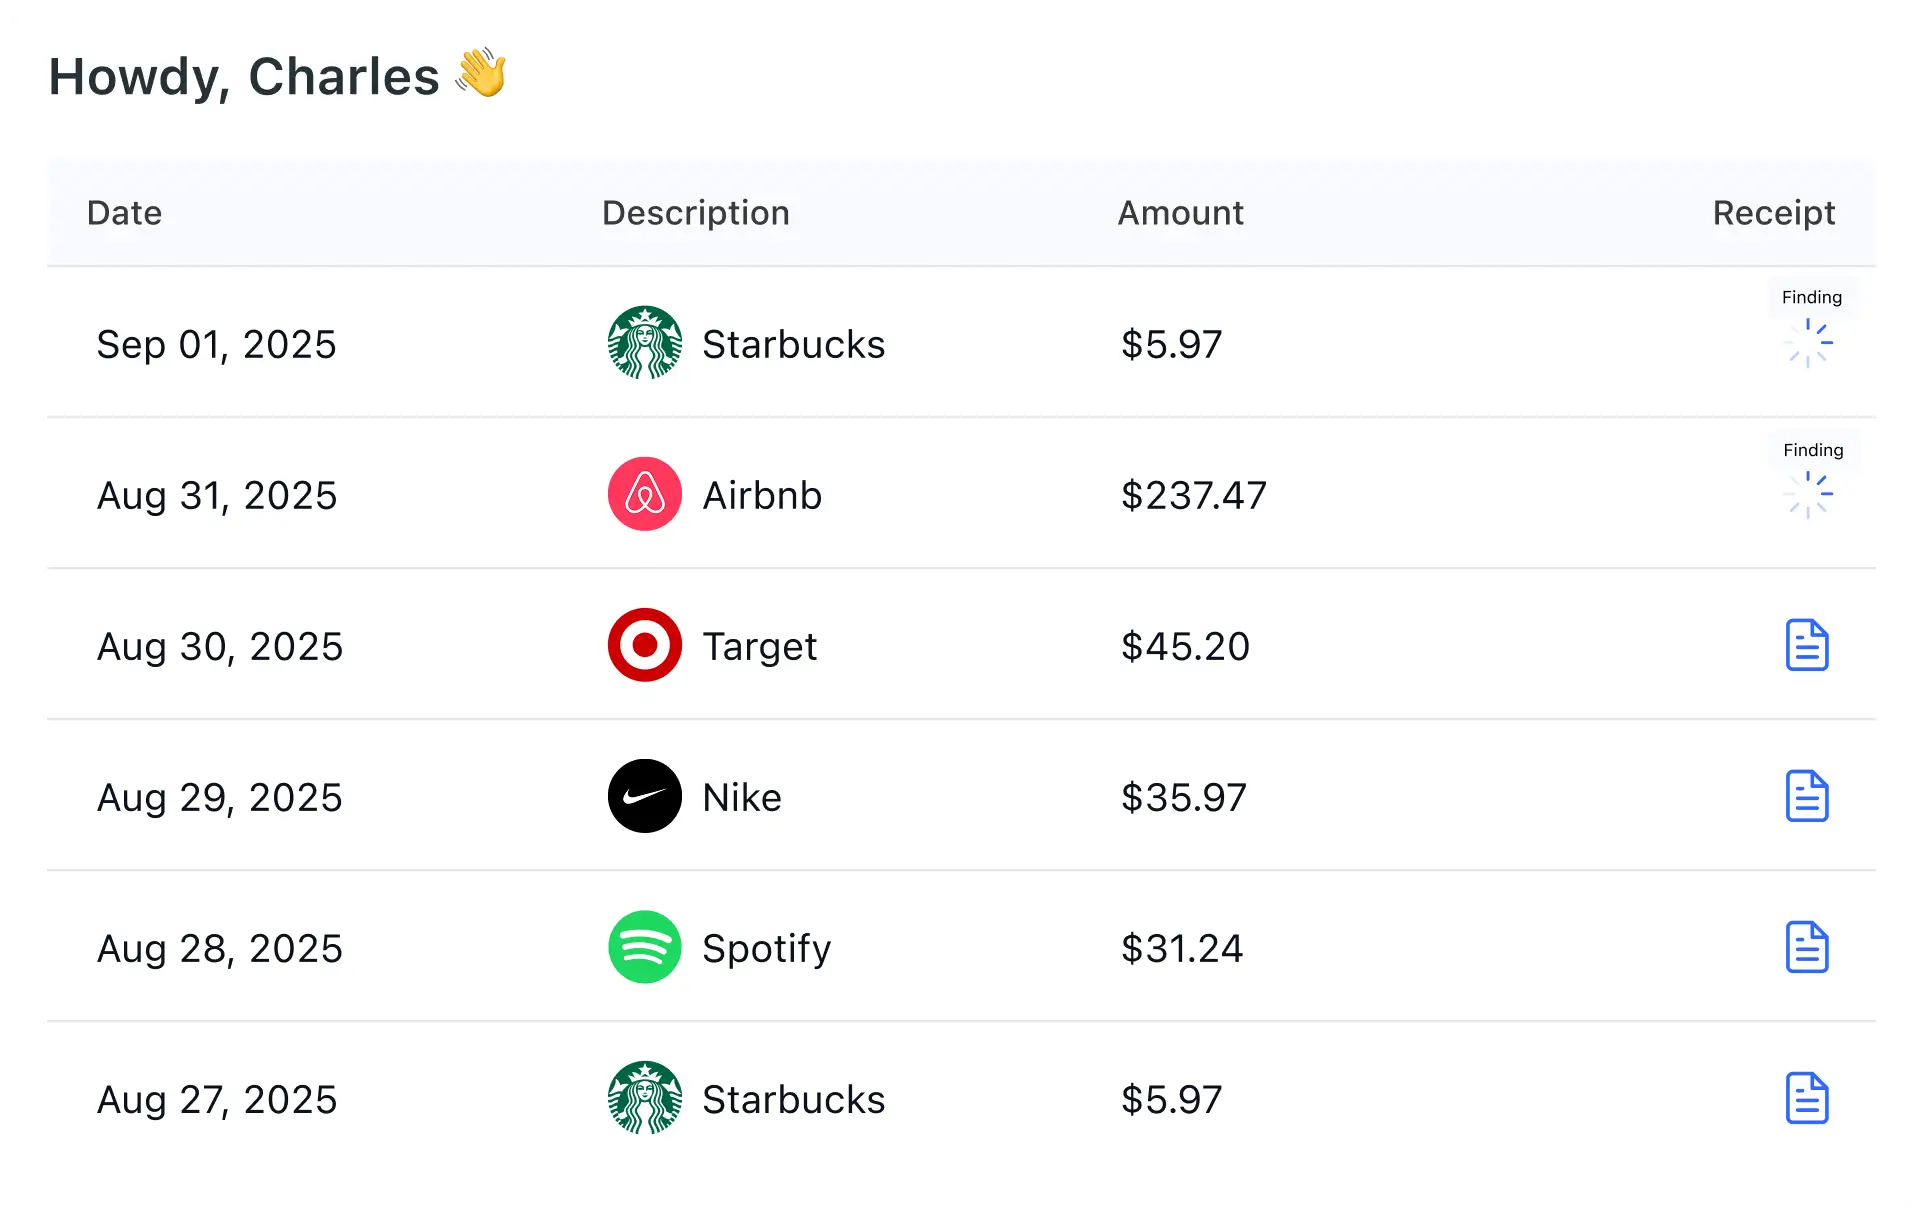Click the Starbucks logo on Sep 01
The height and width of the screenshot is (1219, 1921).
pos(645,343)
